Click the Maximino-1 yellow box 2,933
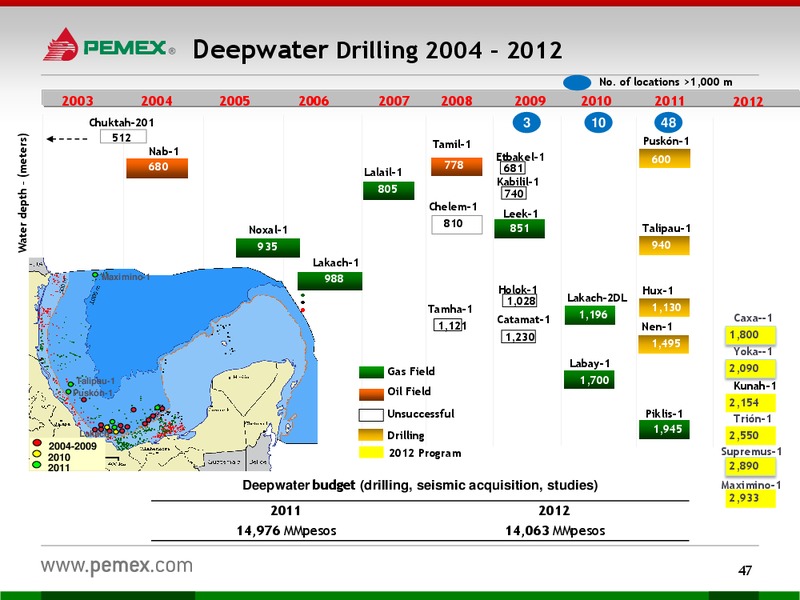800x600 pixels. (x=750, y=498)
